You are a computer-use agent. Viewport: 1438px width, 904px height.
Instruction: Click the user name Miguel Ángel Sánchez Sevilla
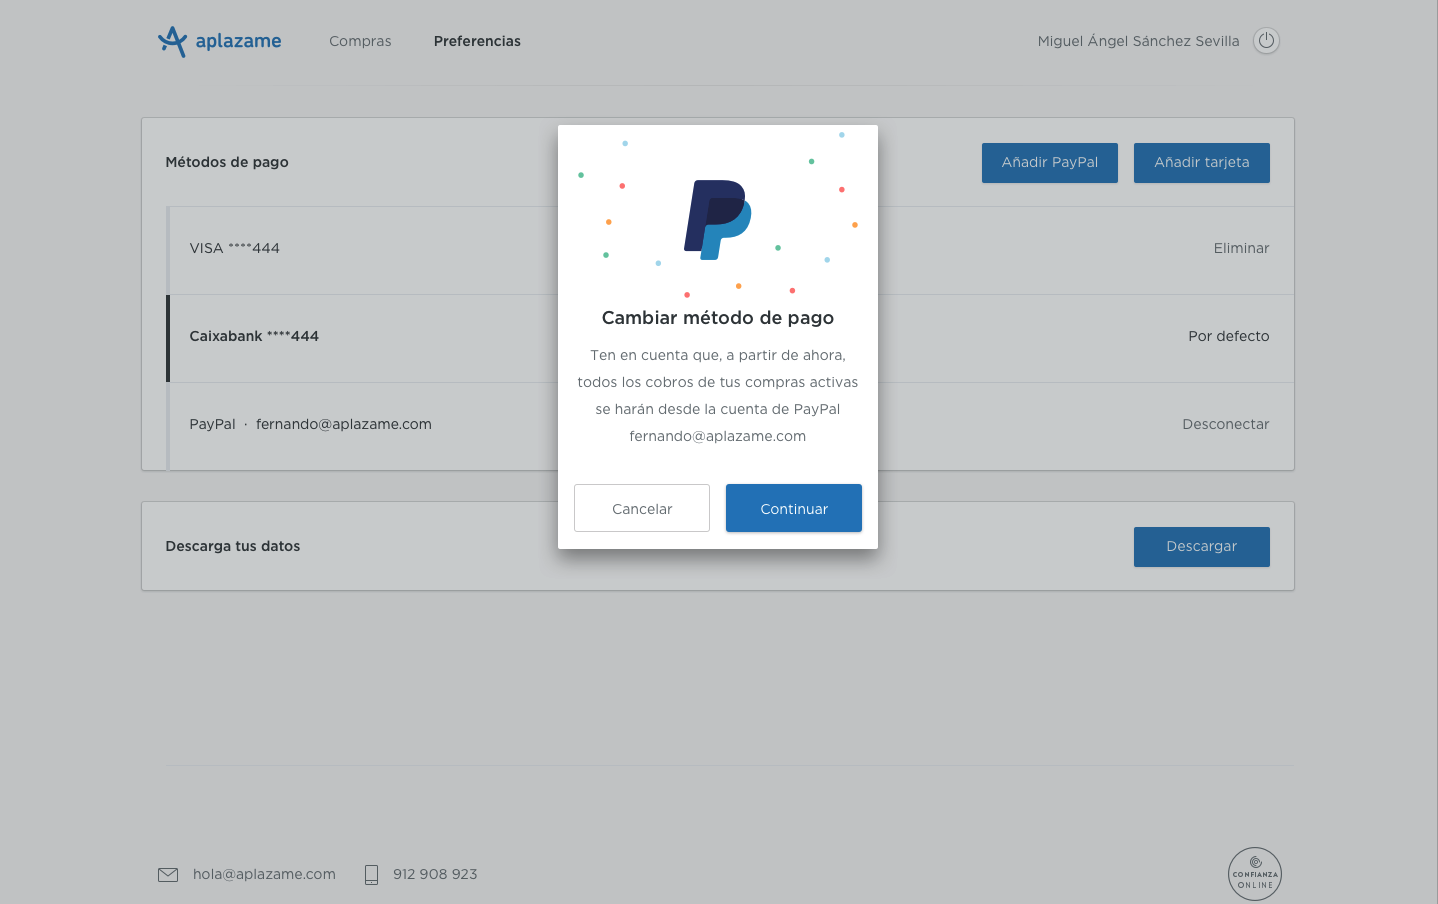tap(1138, 41)
